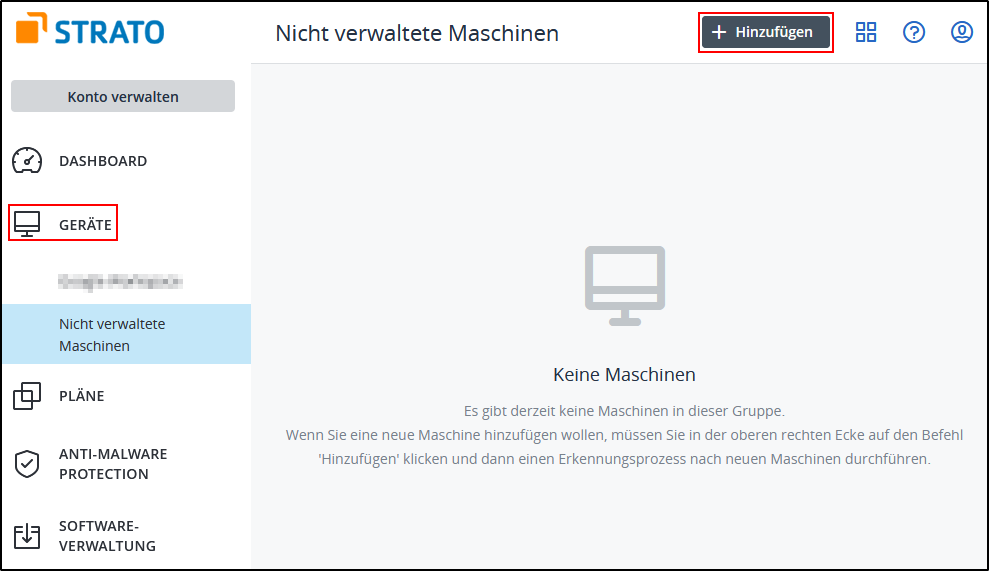Select the blurred device group entry

click(120, 282)
